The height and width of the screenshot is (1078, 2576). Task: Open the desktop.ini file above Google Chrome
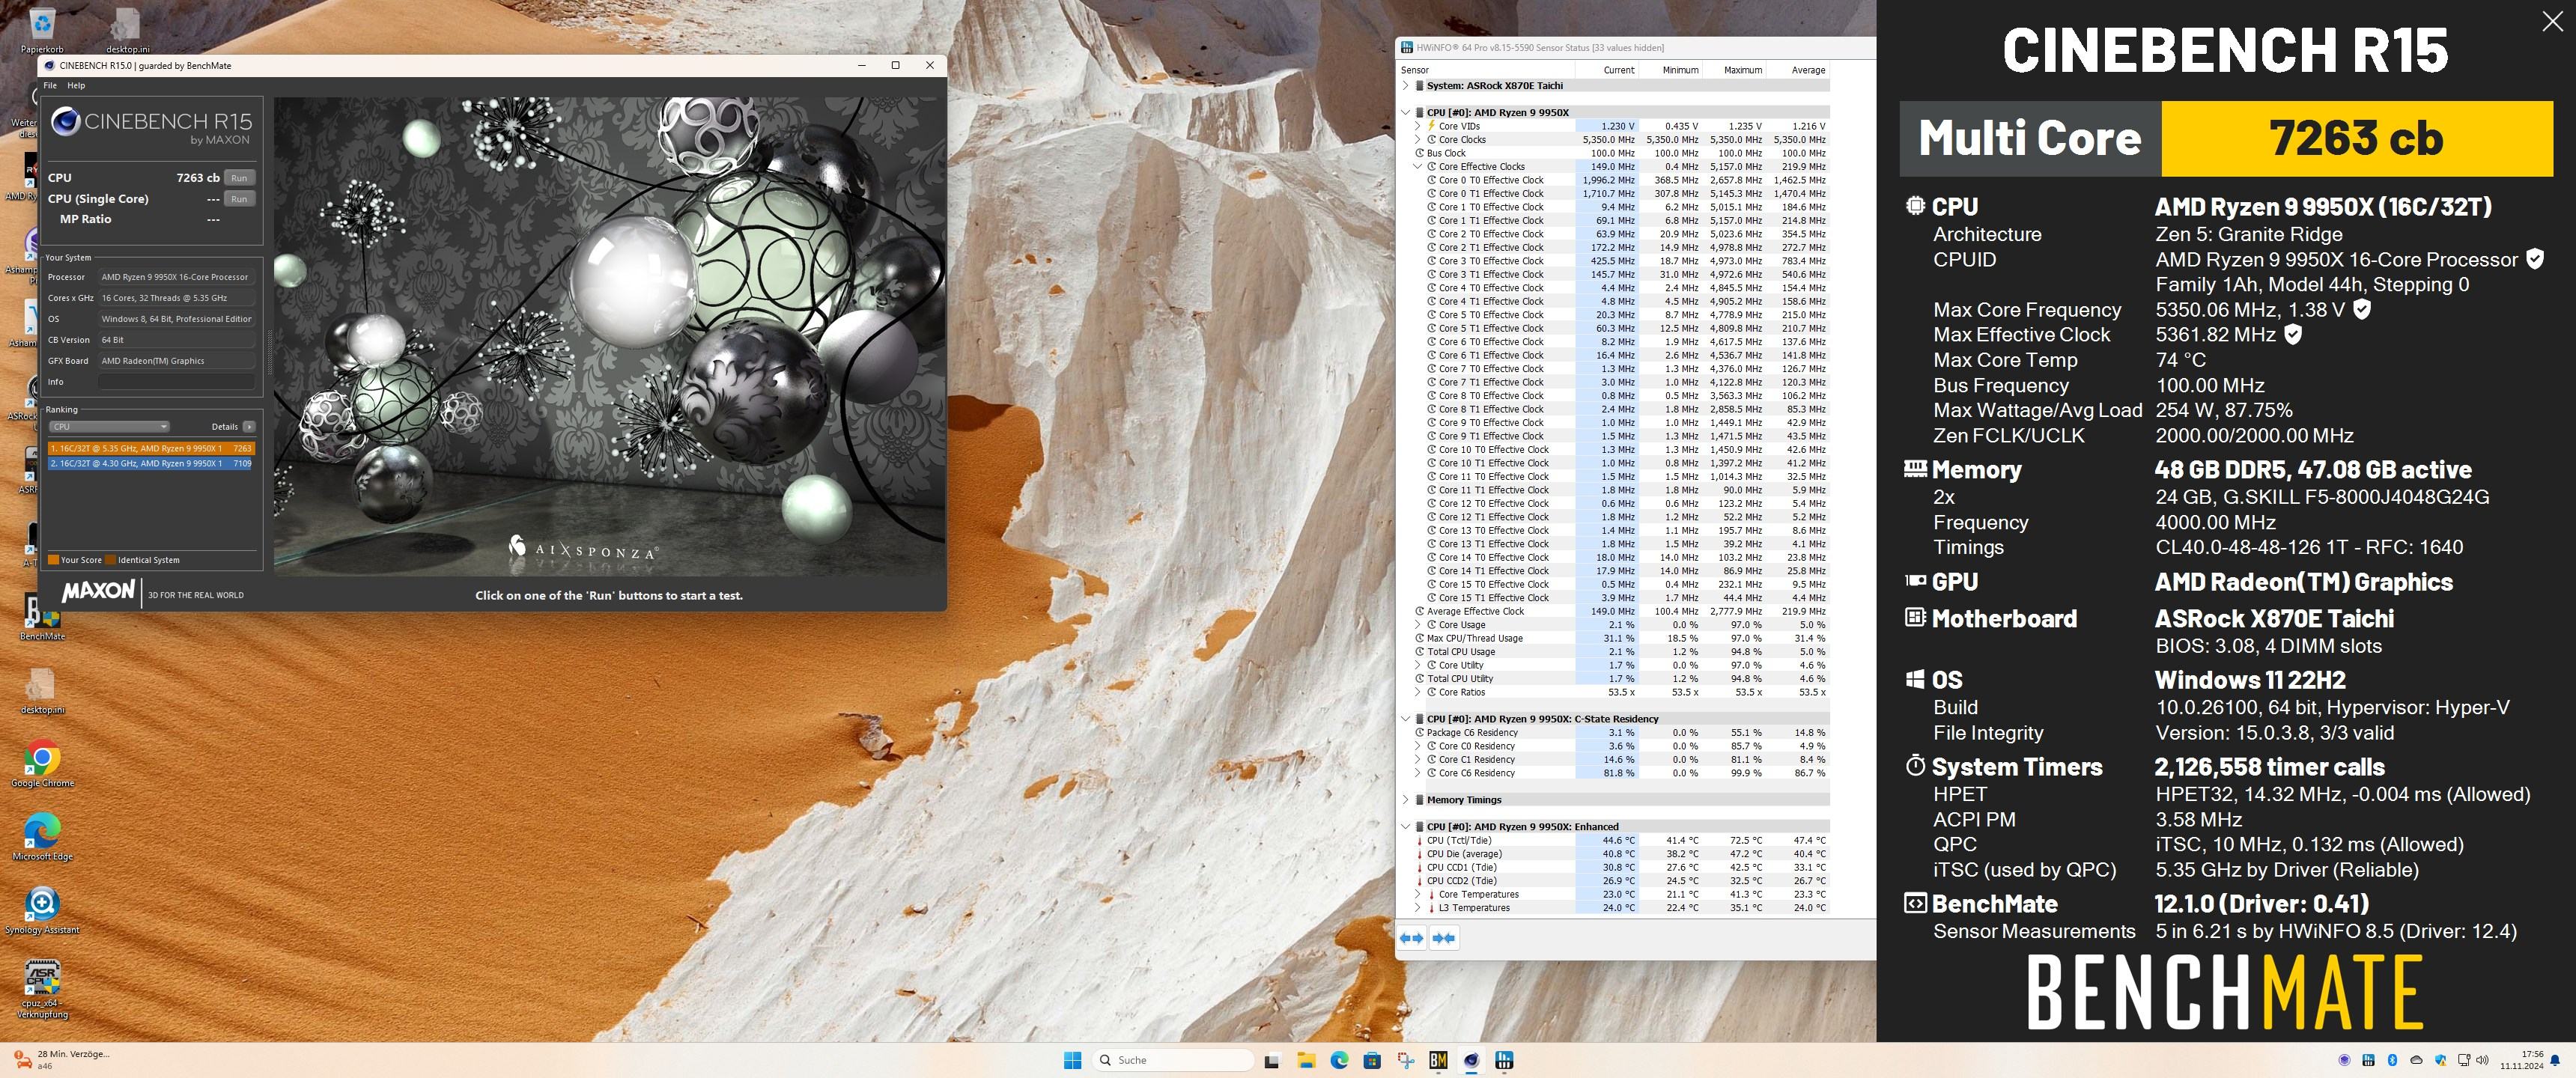pyautogui.click(x=42, y=691)
